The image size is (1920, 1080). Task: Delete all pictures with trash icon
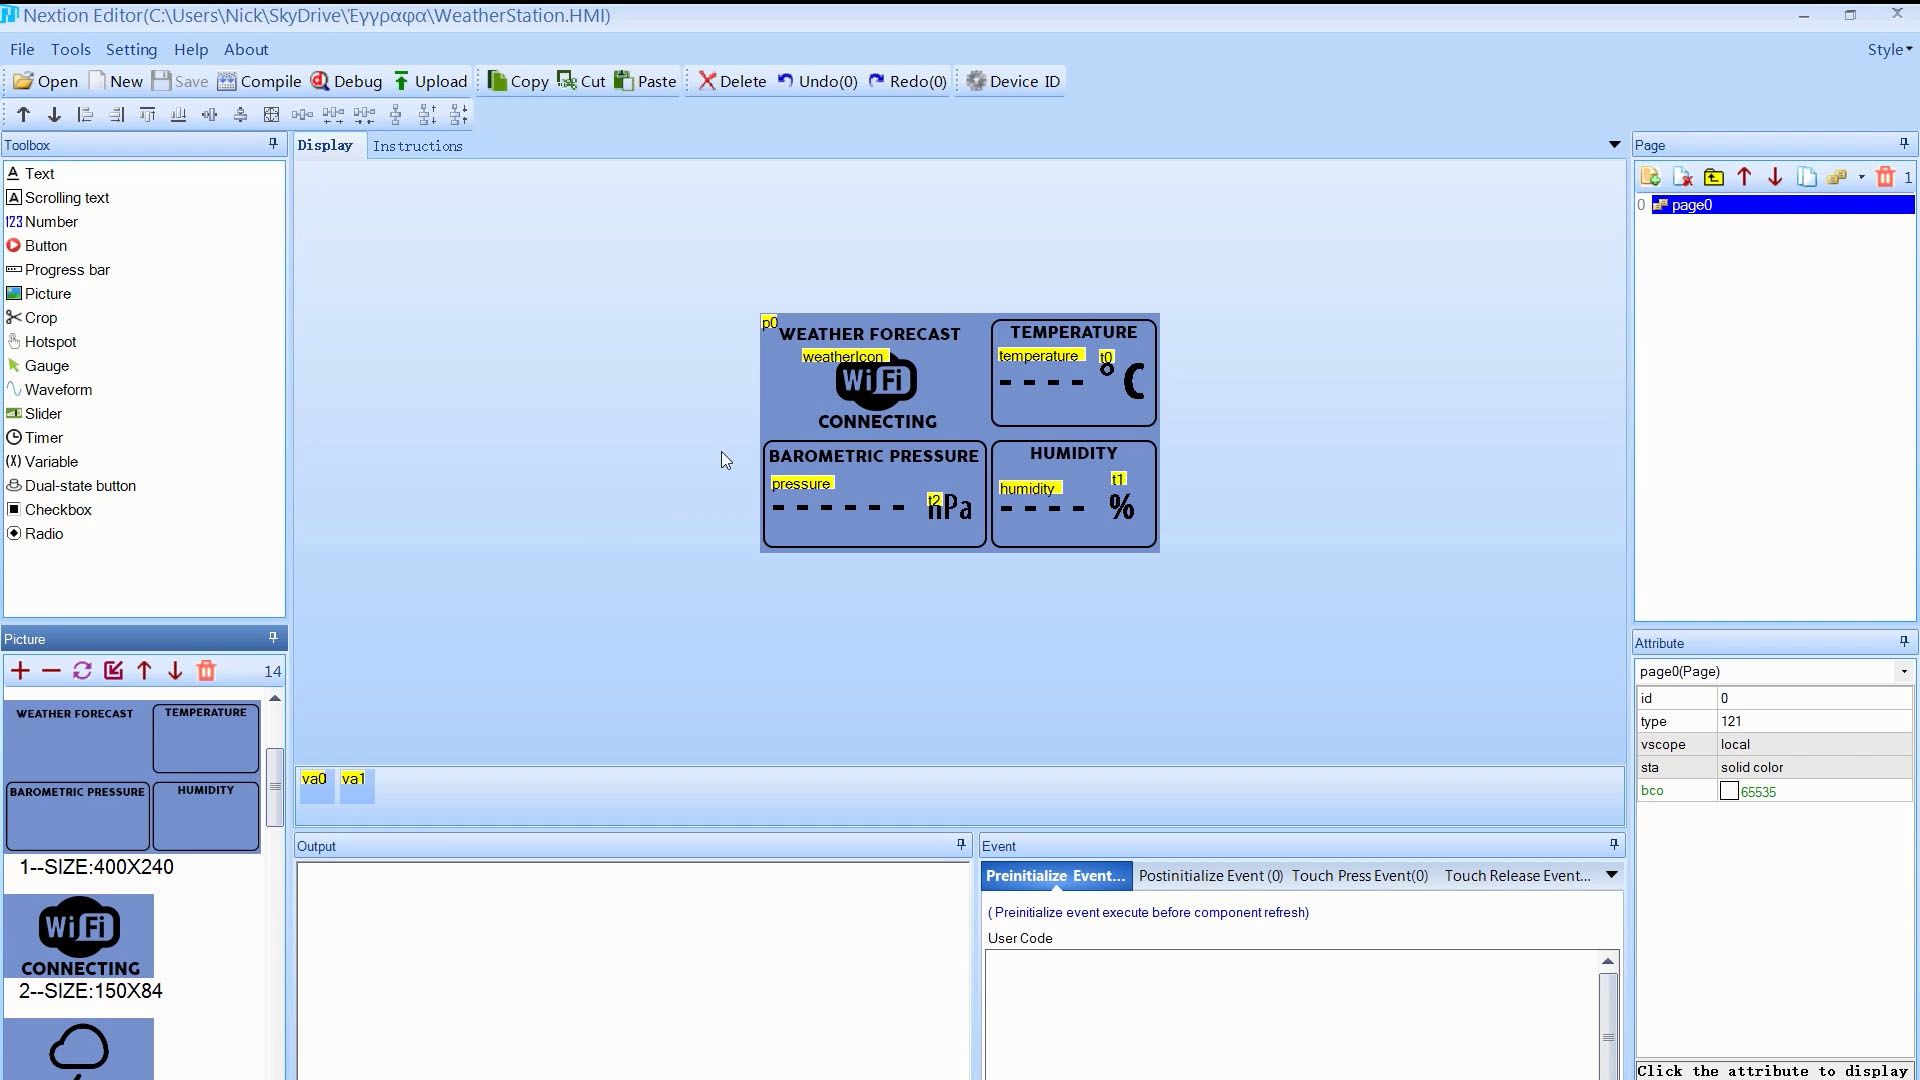[x=206, y=671]
